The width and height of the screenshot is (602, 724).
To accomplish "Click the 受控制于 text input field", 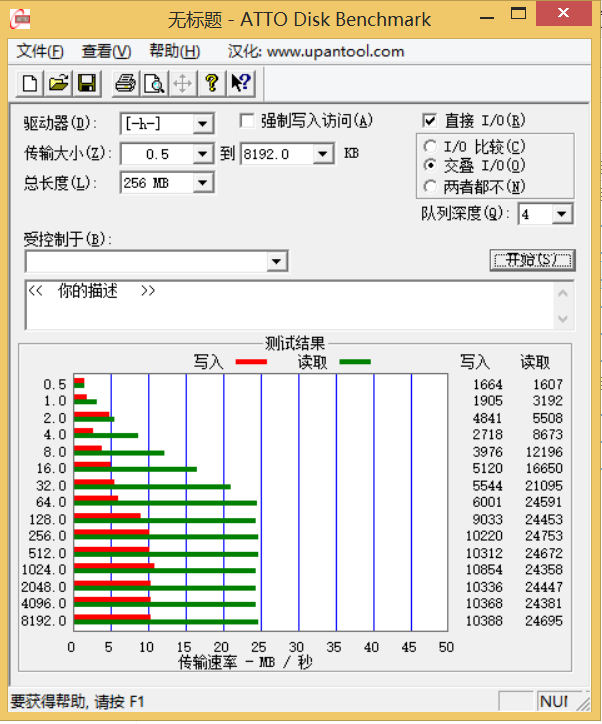I will (147, 262).
